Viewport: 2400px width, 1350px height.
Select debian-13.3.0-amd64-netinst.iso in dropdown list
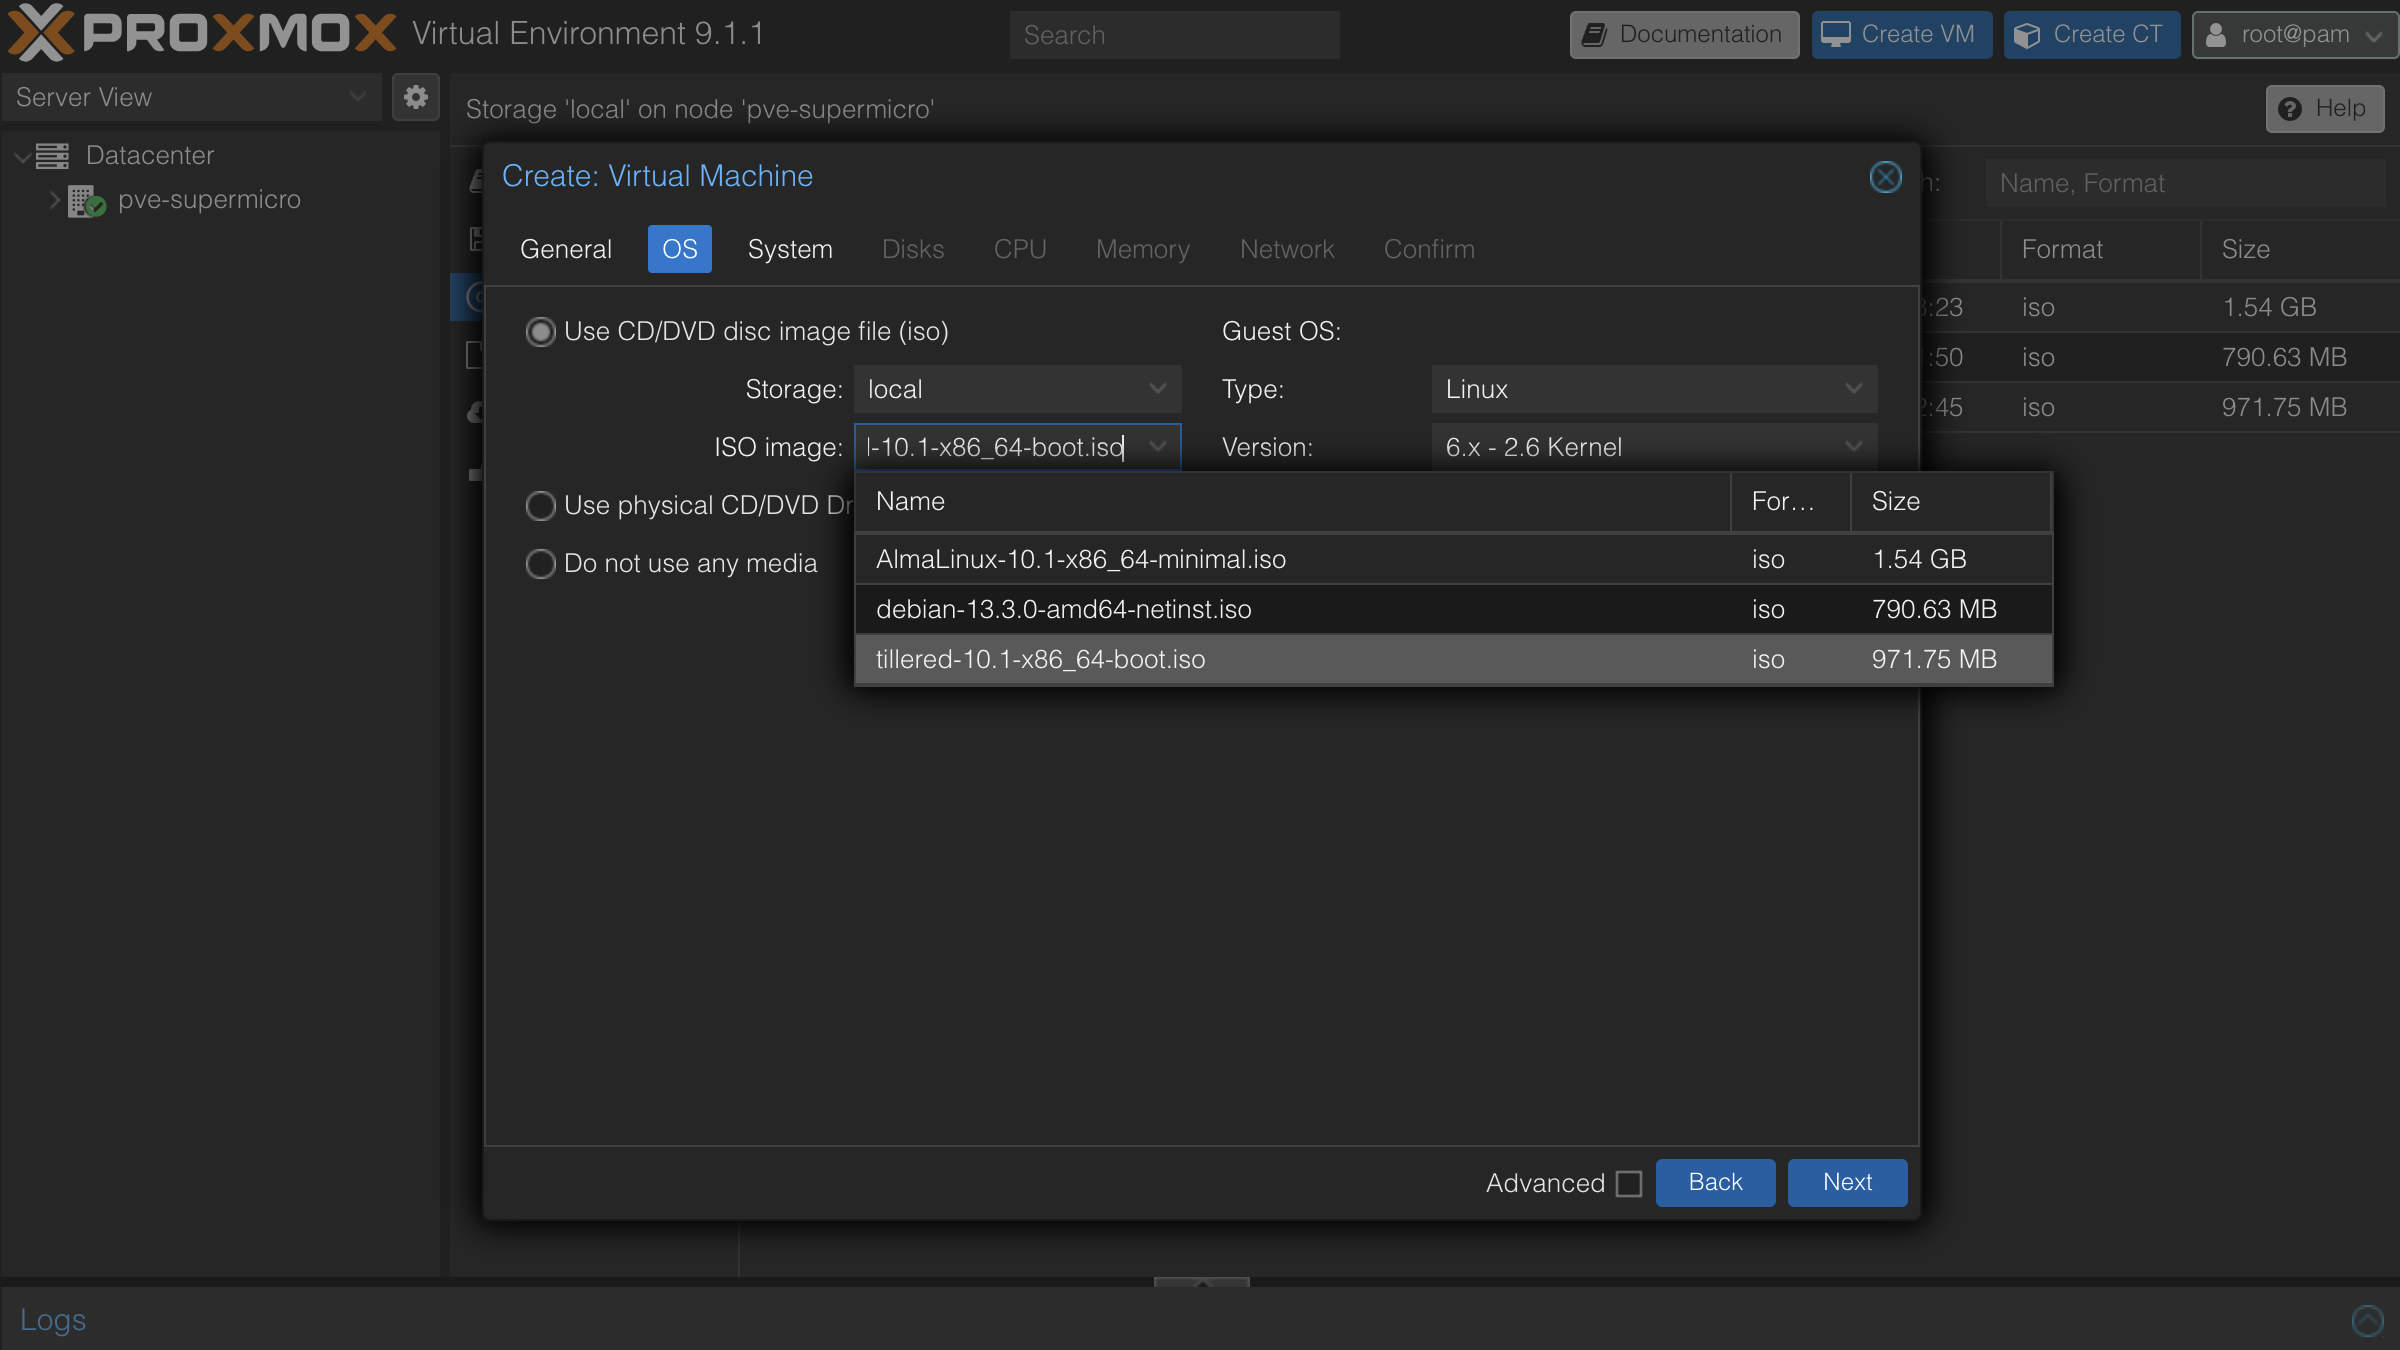point(1453,609)
